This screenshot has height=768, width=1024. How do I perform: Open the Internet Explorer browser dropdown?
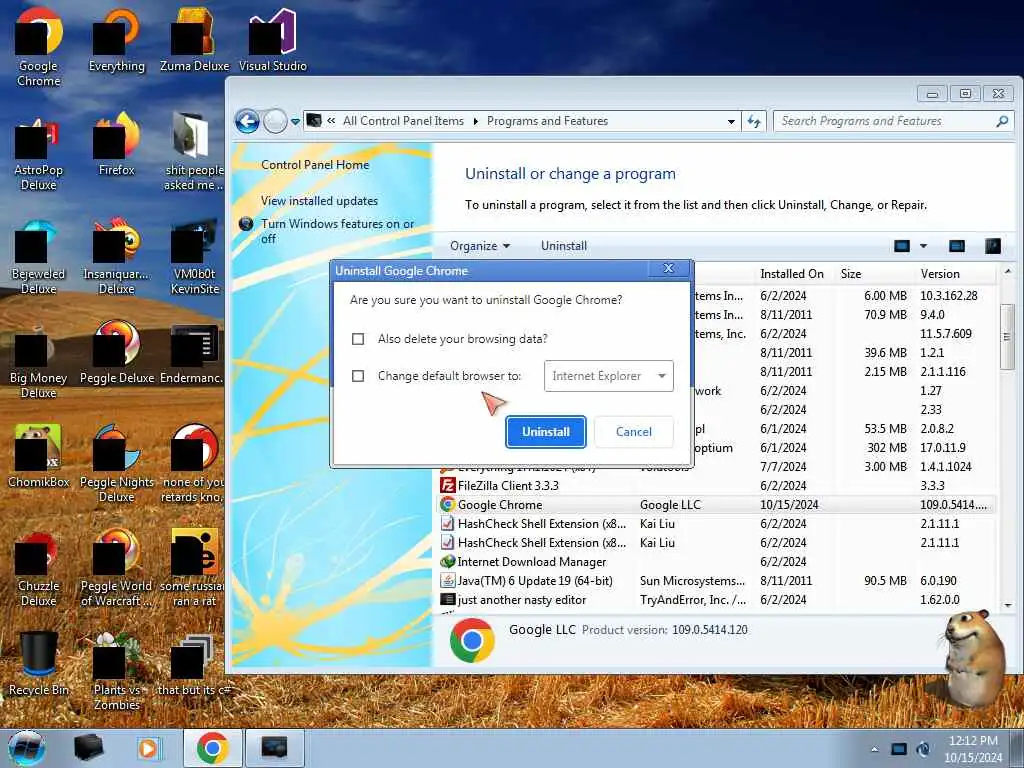pos(609,376)
